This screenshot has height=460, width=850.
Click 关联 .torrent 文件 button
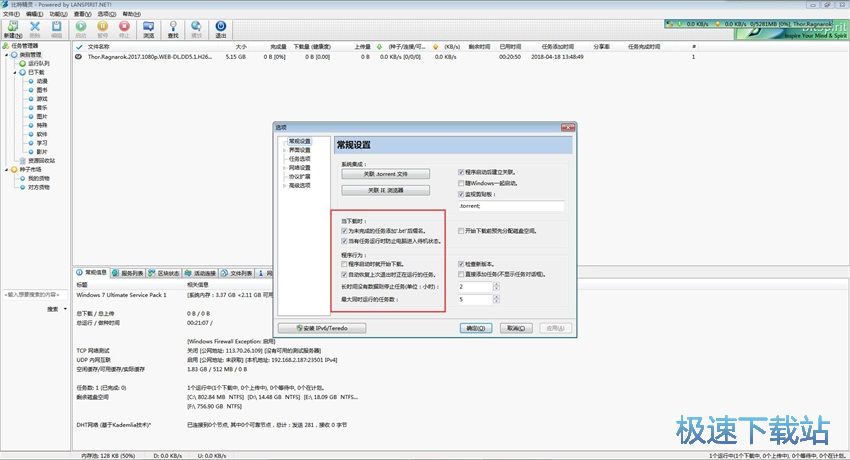coord(385,174)
